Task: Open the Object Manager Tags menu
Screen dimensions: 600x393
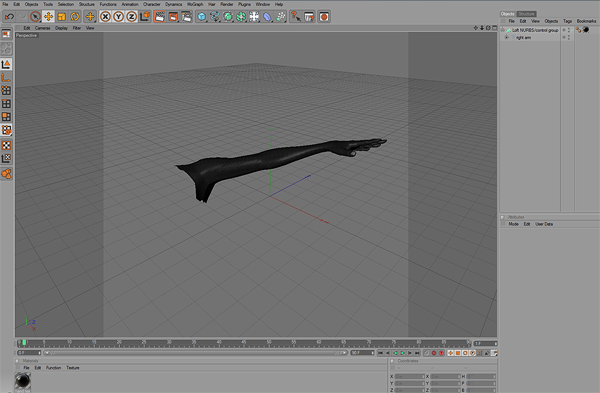Action: (x=567, y=21)
